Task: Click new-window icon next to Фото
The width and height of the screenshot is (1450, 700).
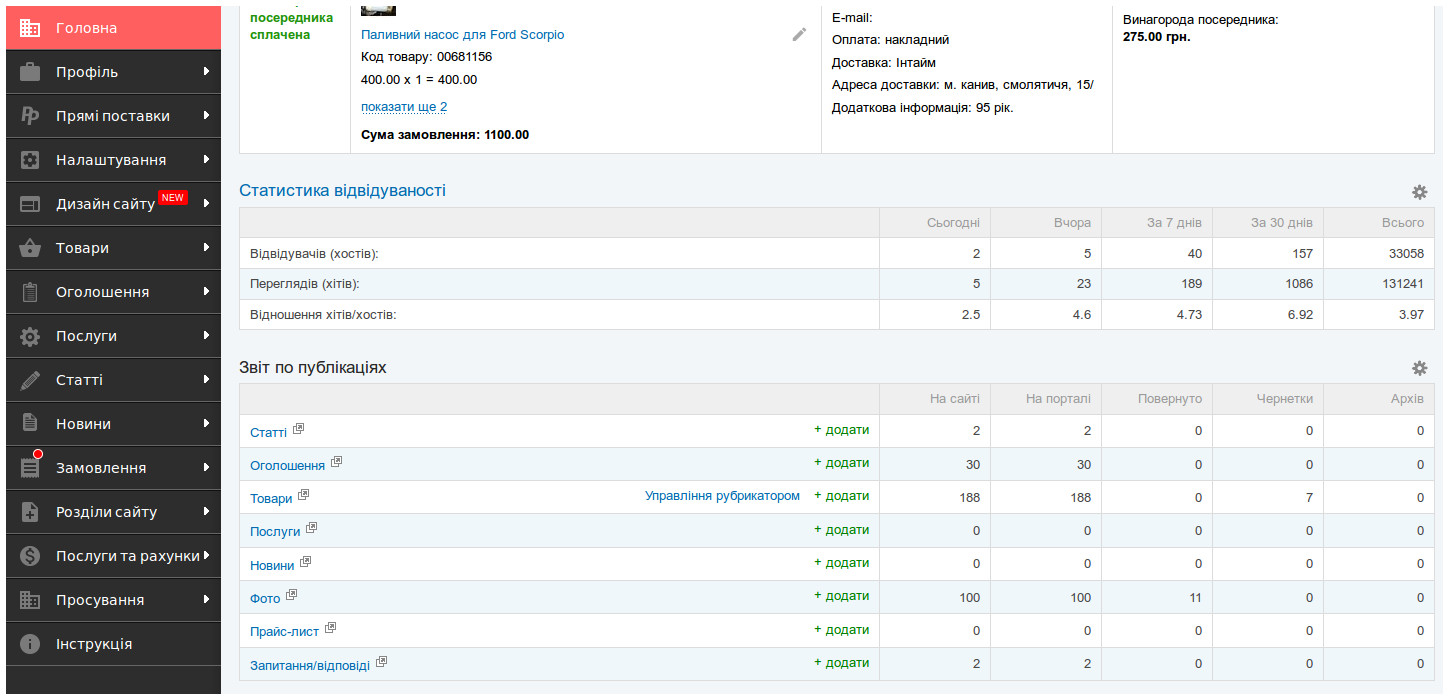Action: click(291, 595)
